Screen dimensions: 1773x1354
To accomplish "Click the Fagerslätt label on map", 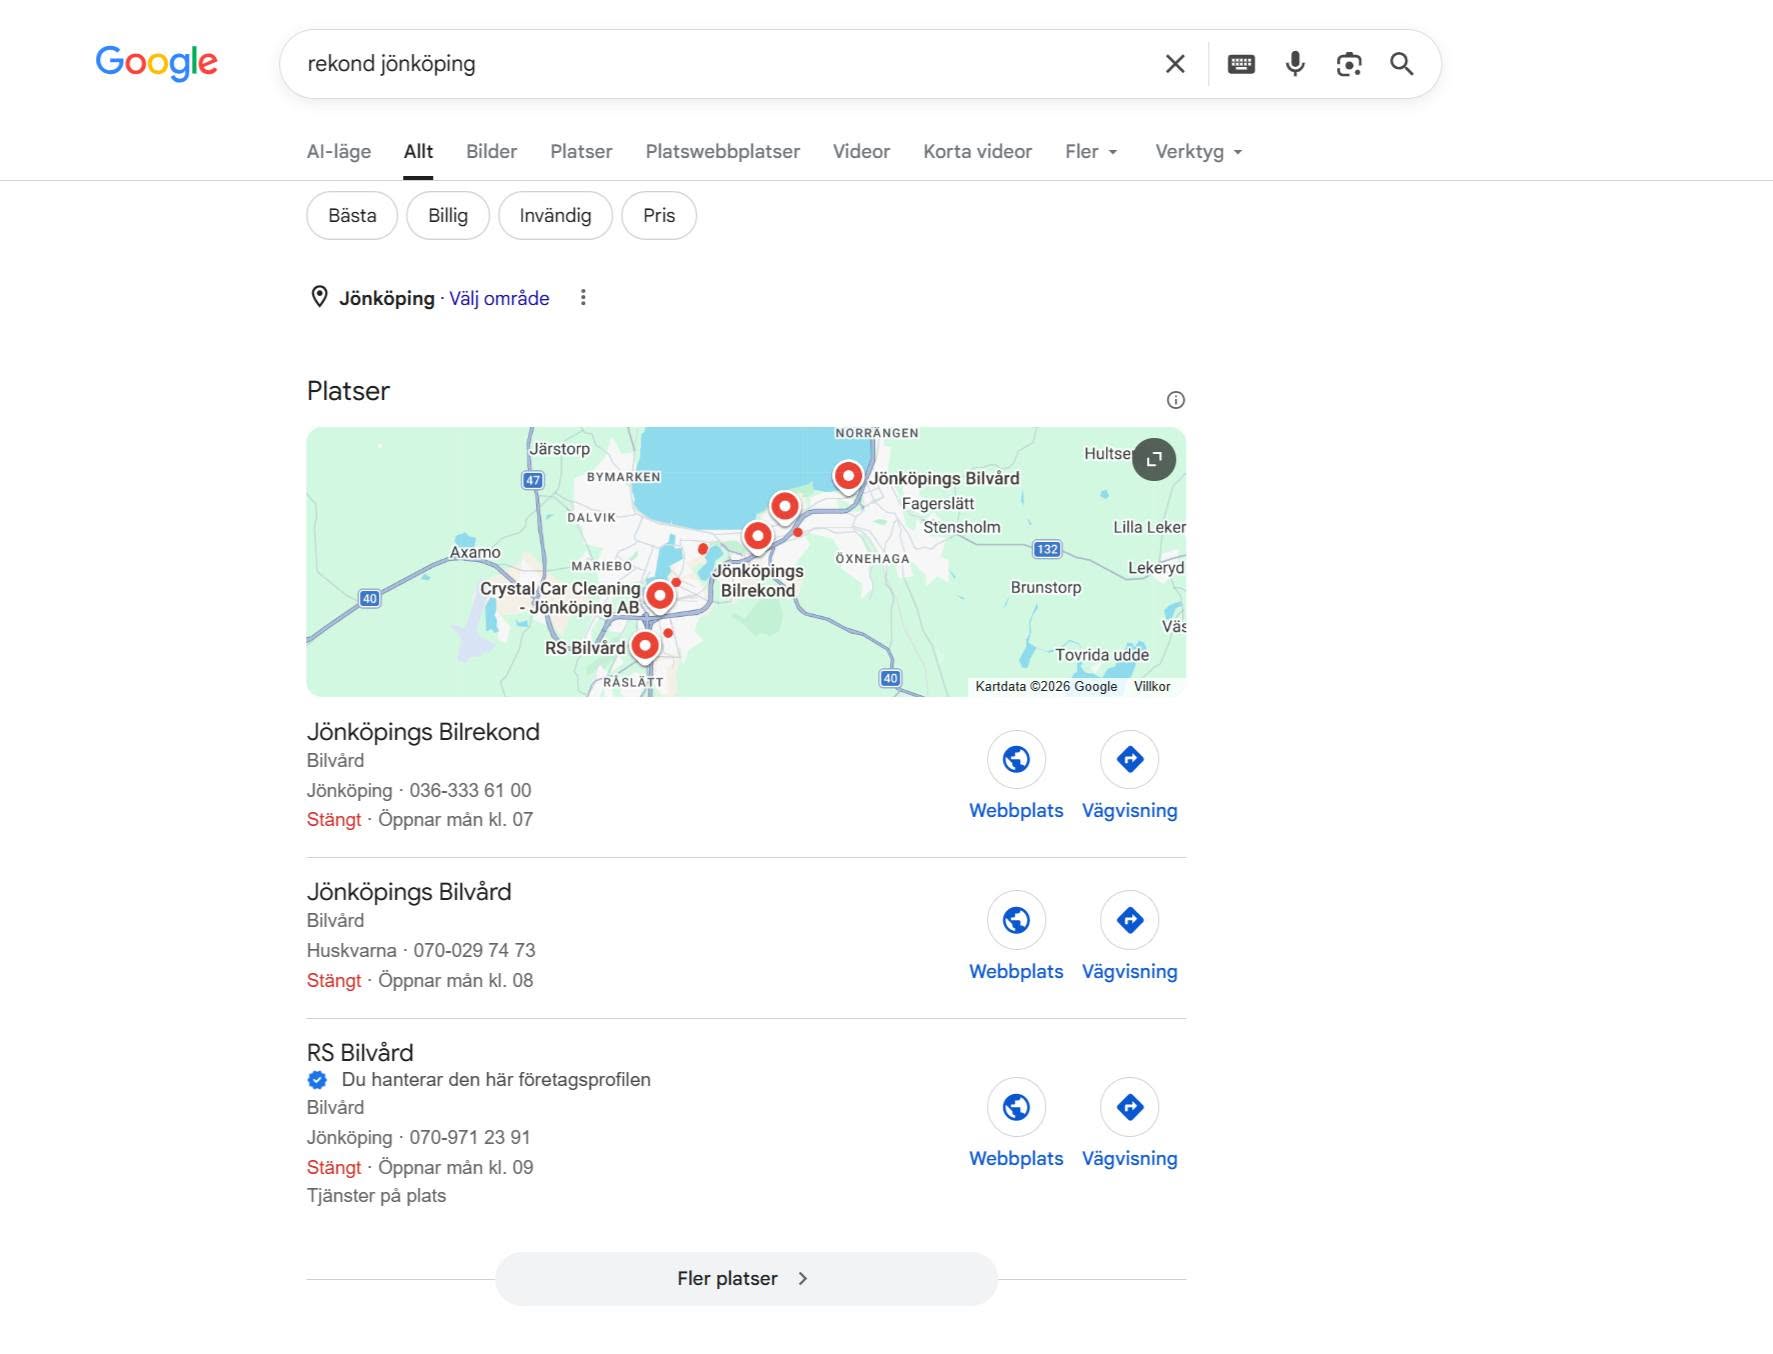I will click(x=938, y=504).
